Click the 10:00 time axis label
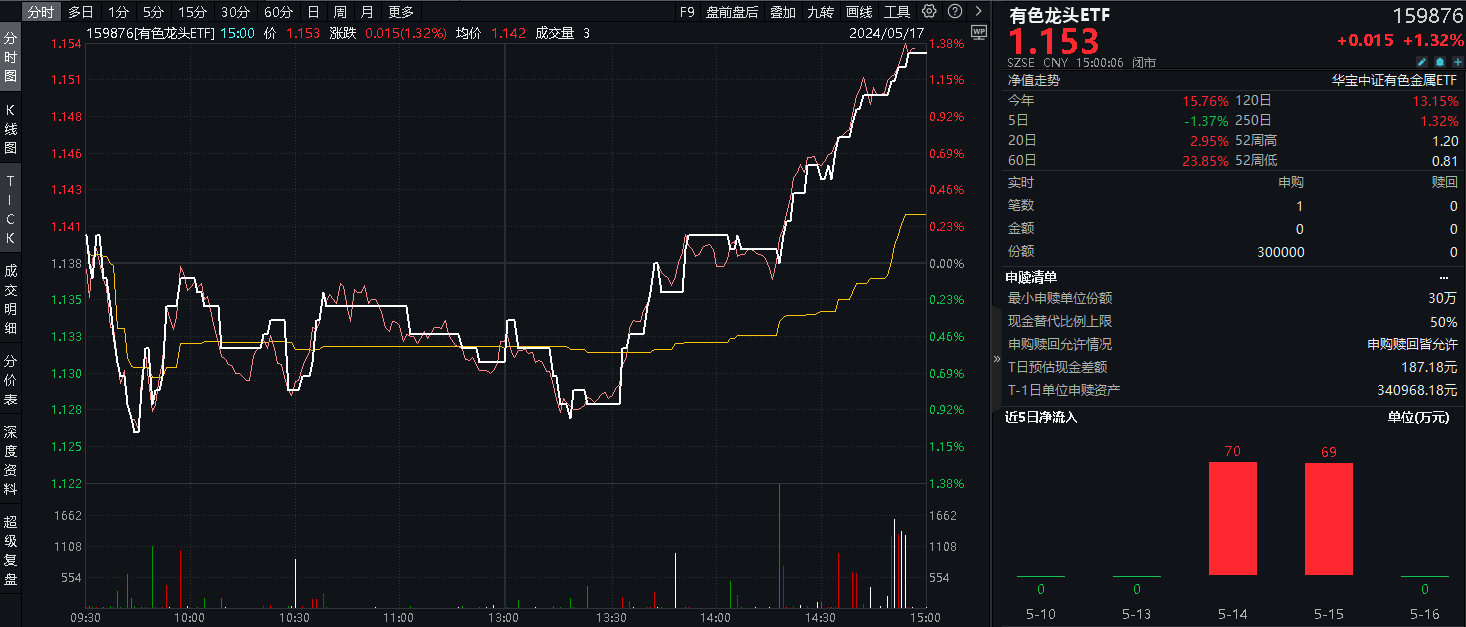The width and height of the screenshot is (1466, 627). [189, 618]
